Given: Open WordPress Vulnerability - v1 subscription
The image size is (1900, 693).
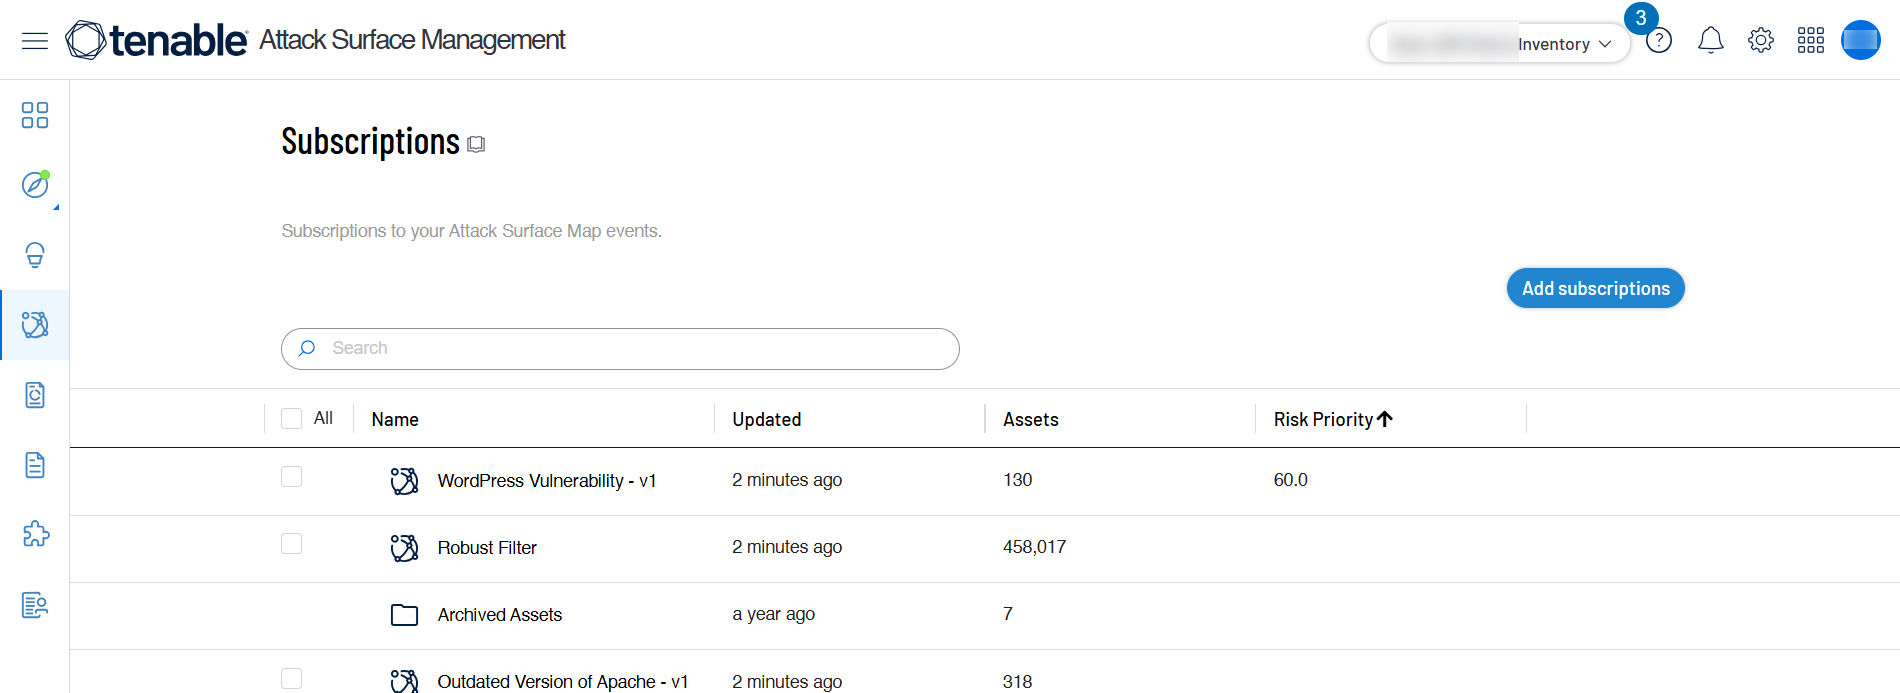Looking at the screenshot, I should [547, 481].
